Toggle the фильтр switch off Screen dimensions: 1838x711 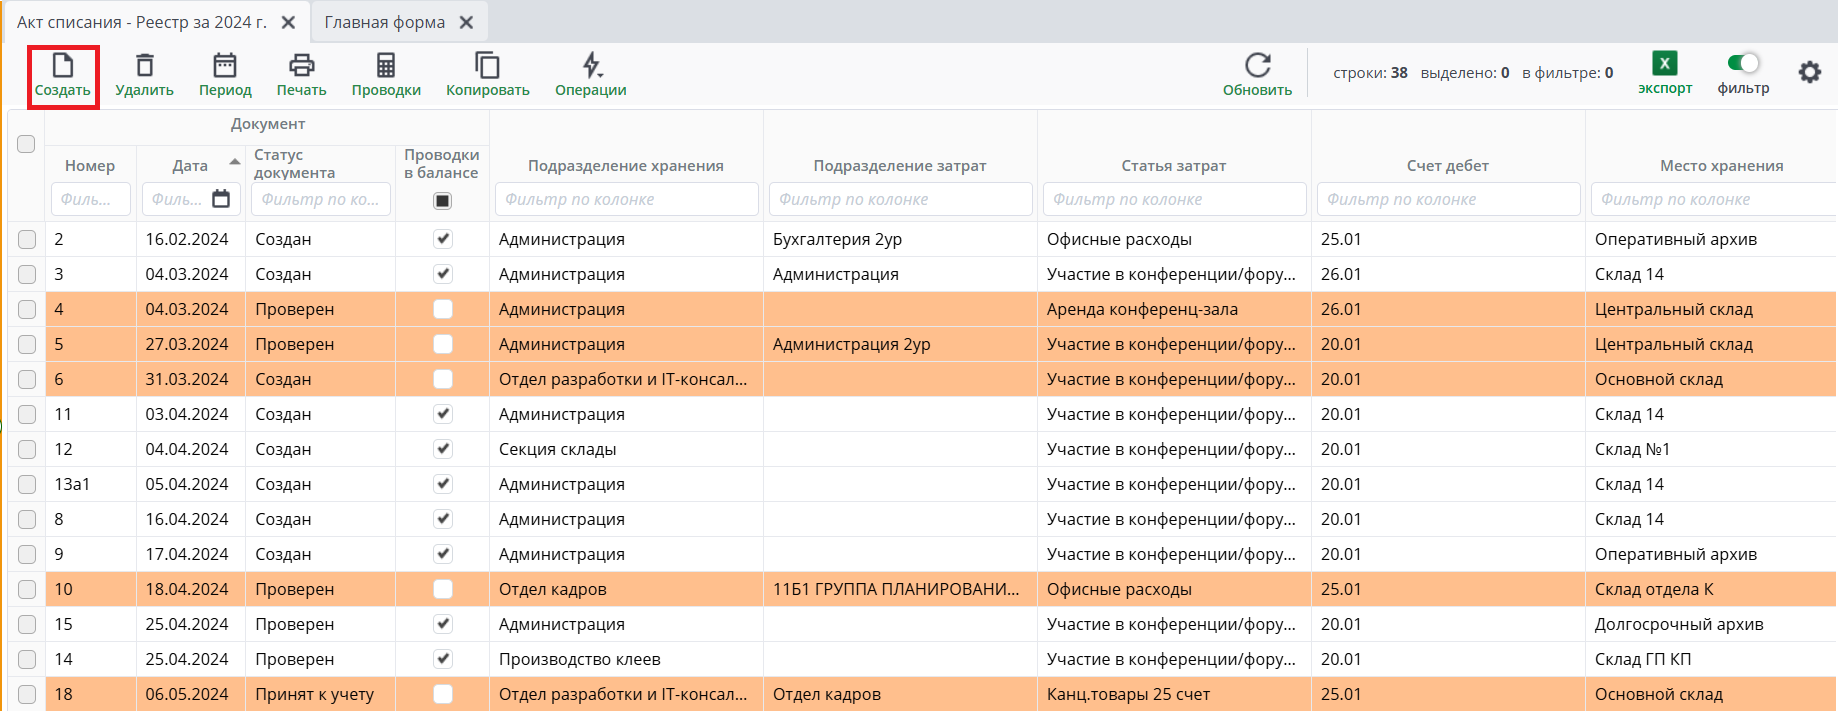pyautogui.click(x=1743, y=63)
